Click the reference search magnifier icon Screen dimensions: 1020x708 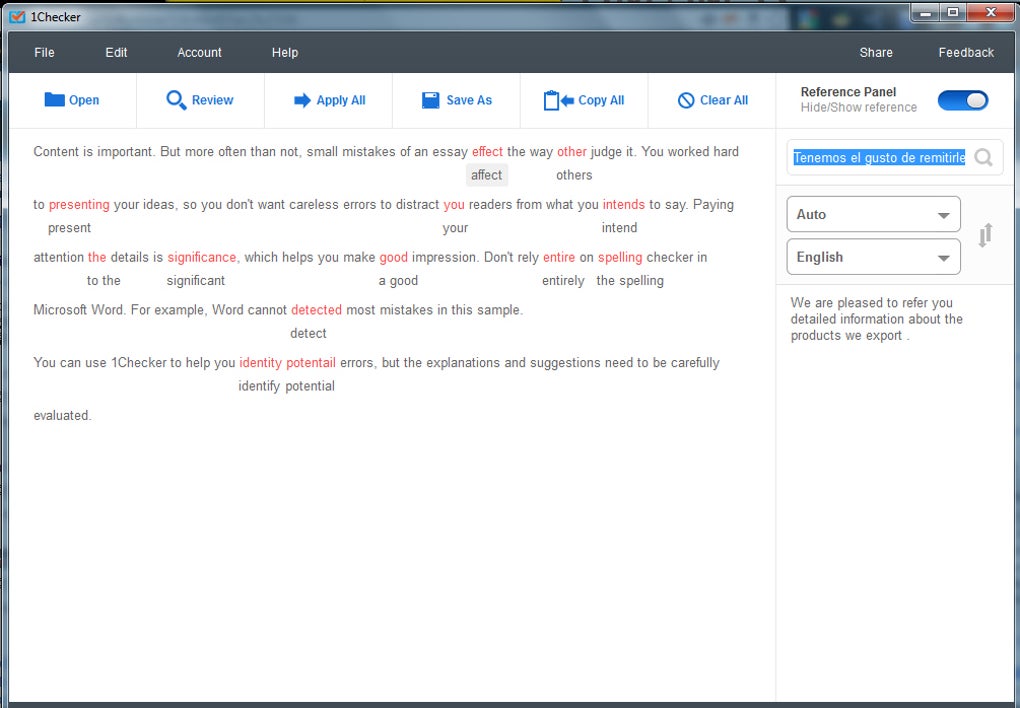[x=984, y=157]
